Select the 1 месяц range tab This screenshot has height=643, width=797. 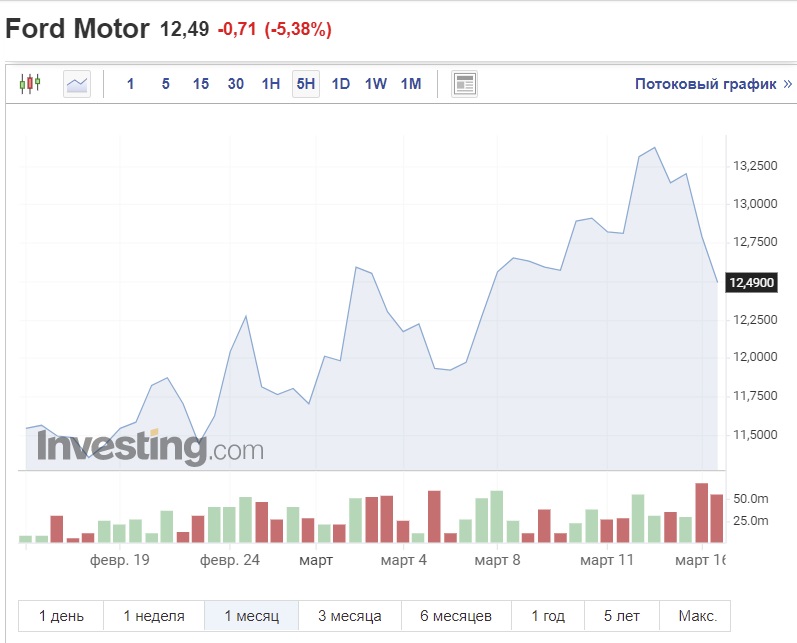[252, 616]
